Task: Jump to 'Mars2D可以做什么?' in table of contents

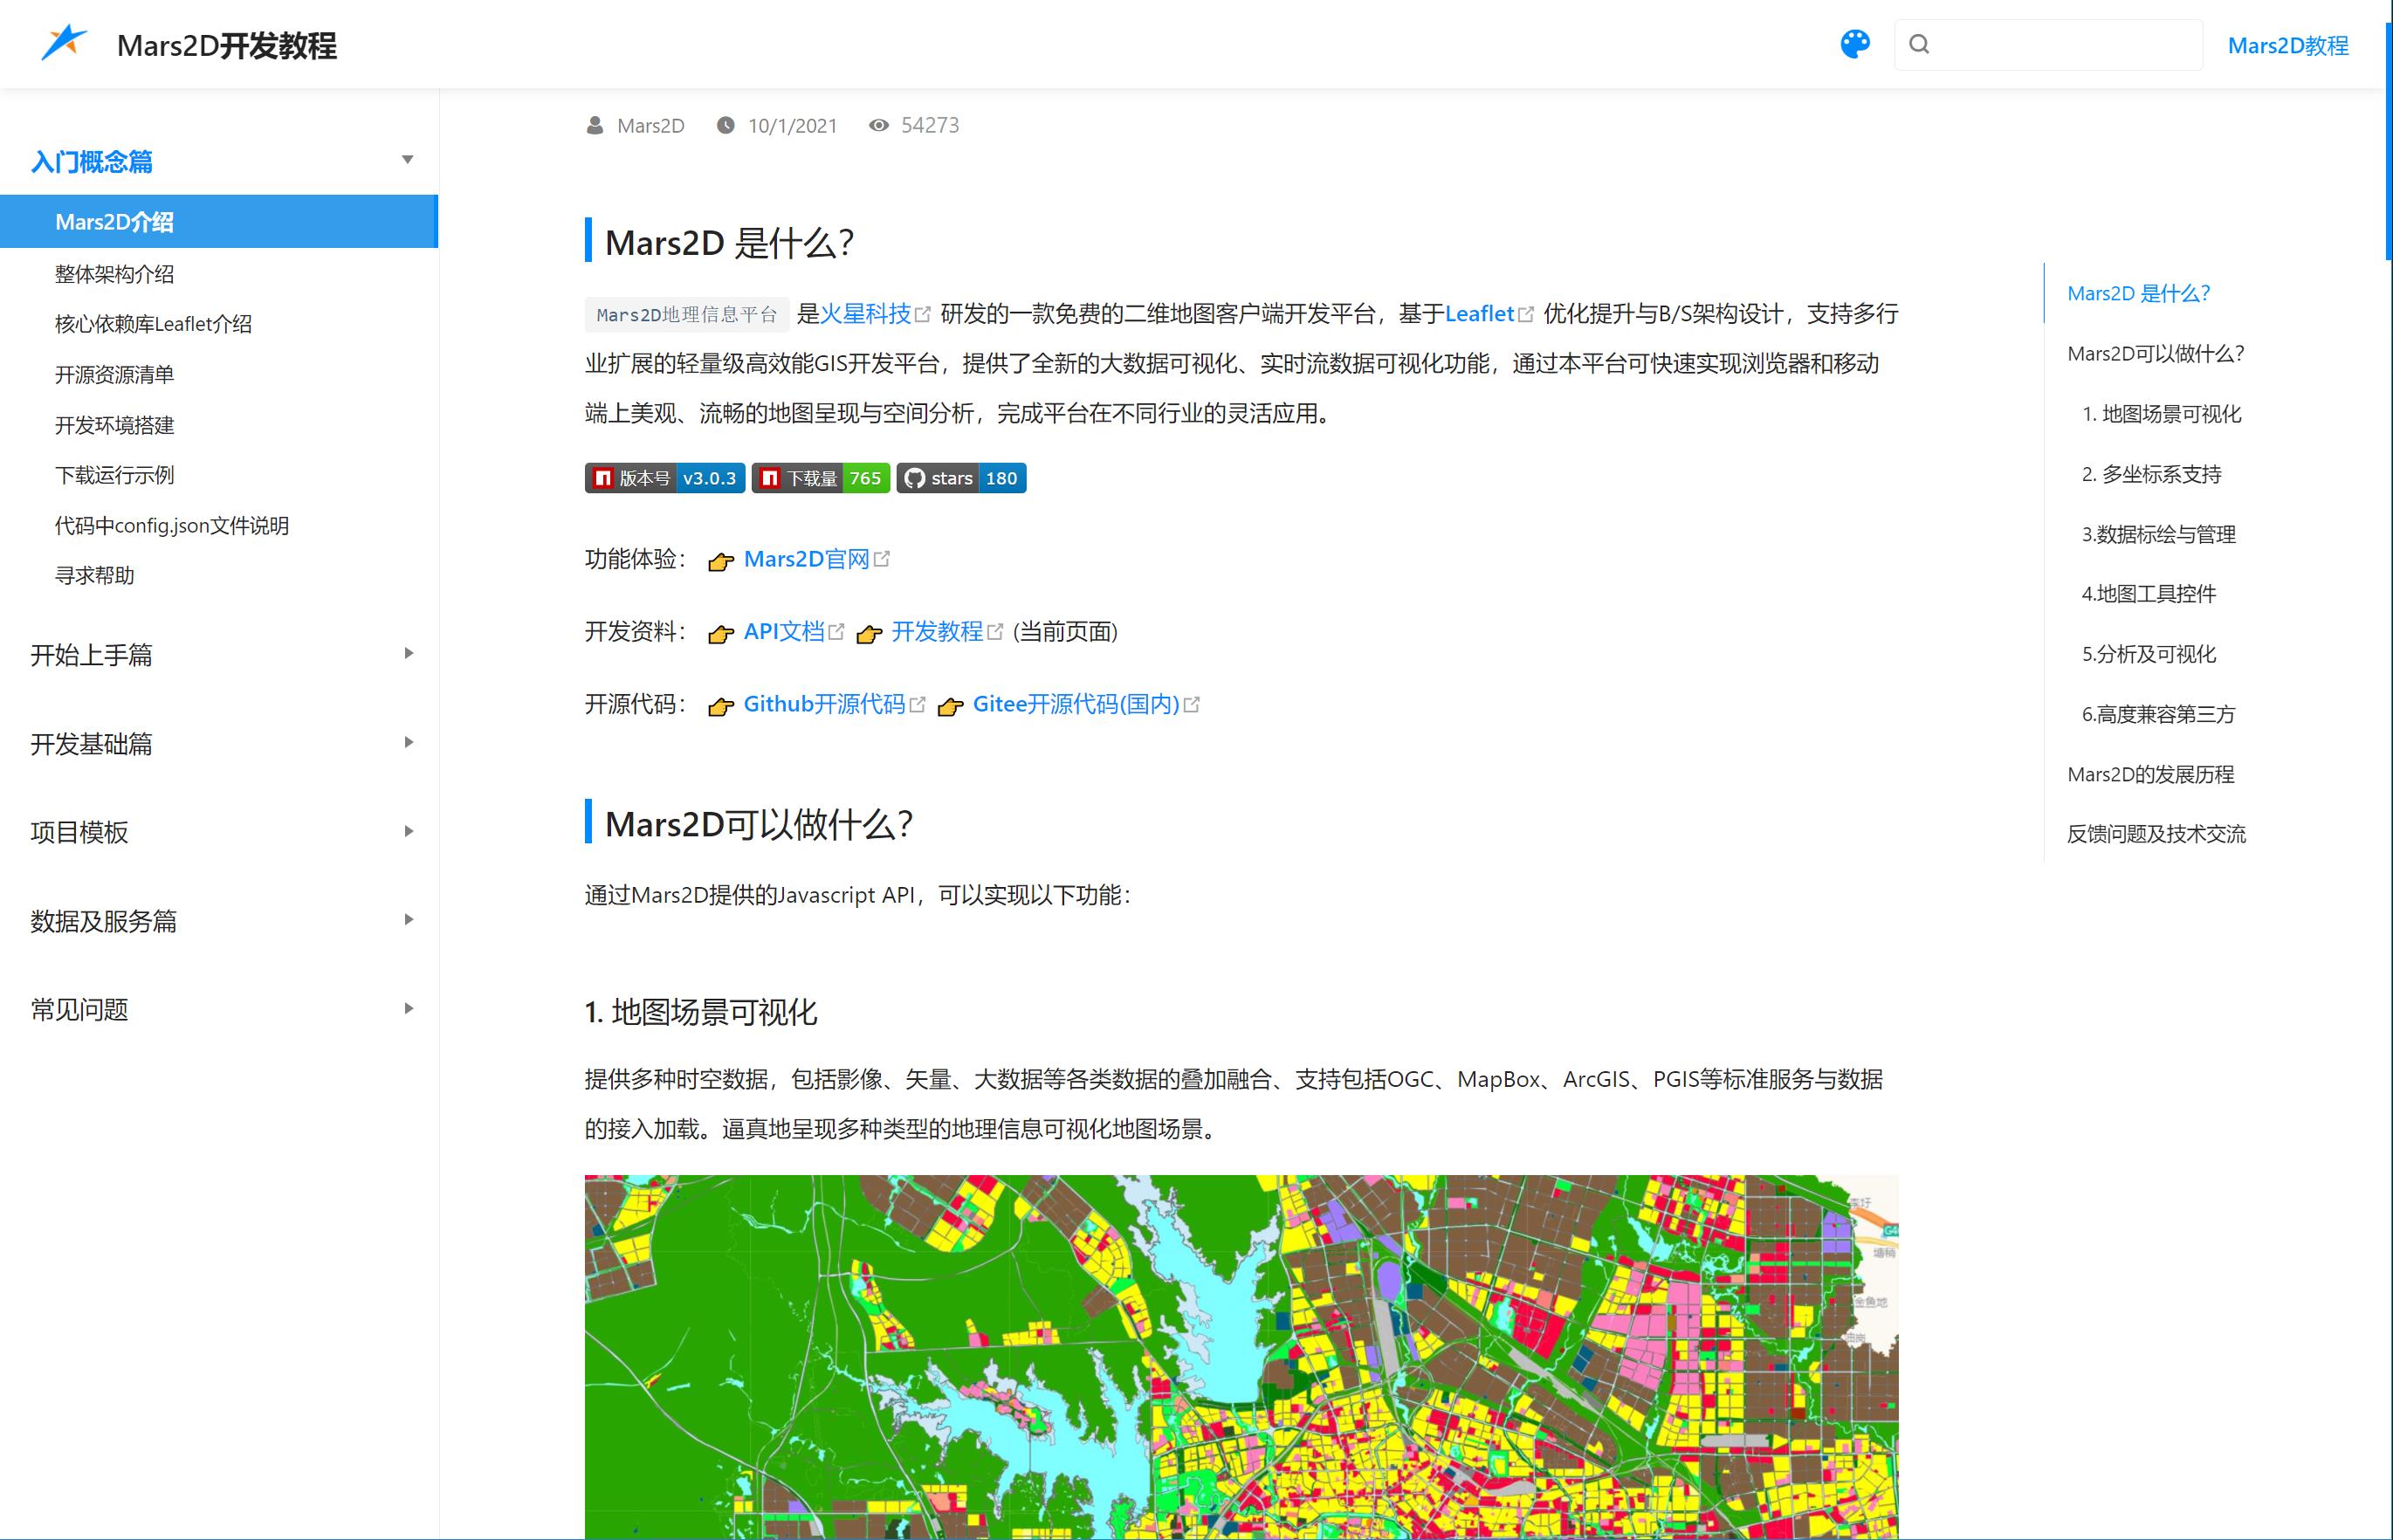Action: click(2155, 353)
